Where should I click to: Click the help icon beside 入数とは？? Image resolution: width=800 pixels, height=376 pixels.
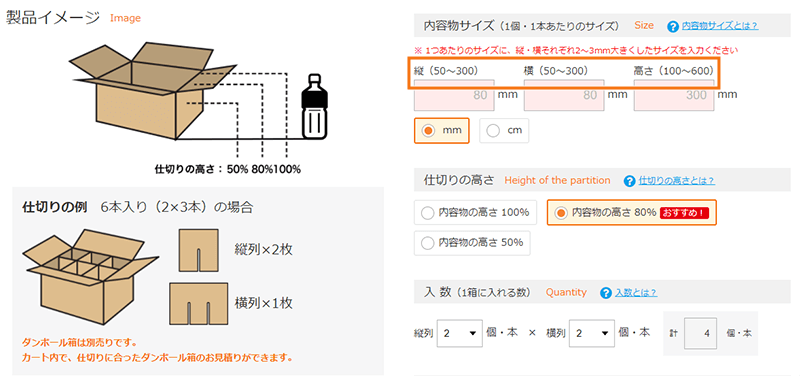pos(606,293)
